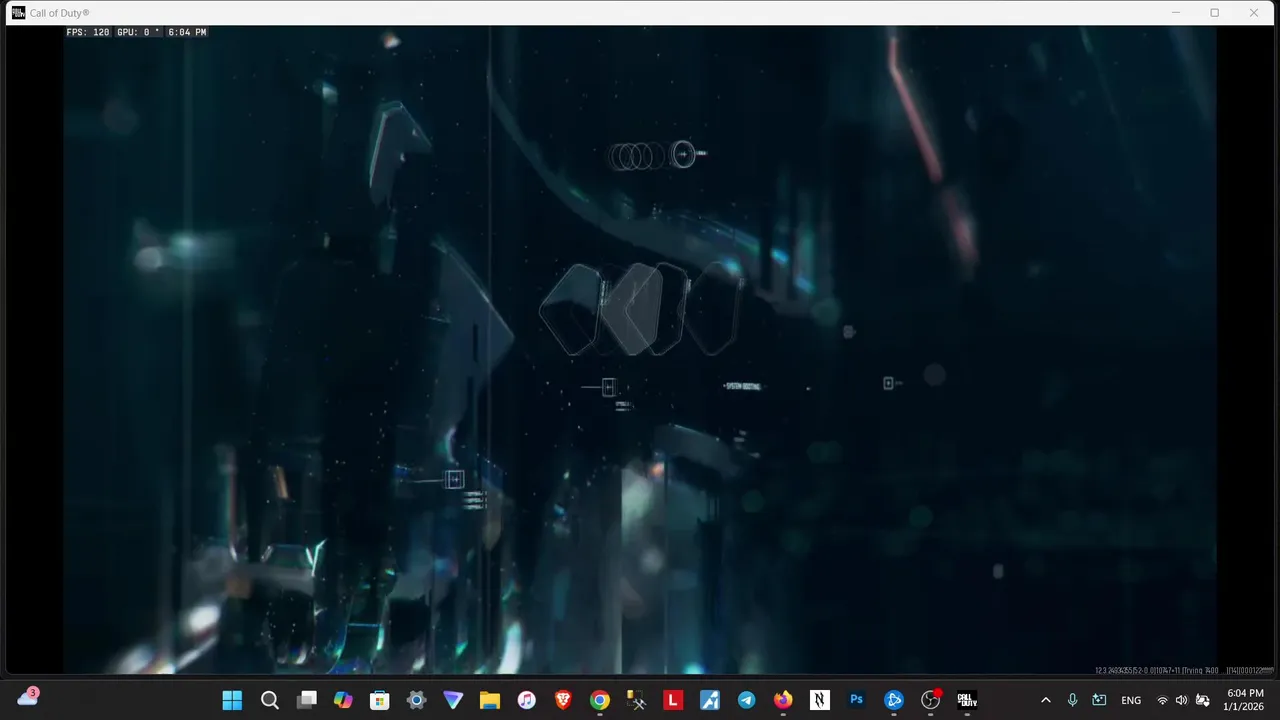The height and width of the screenshot is (720, 1280).
Task: Click the battery status tray icon
Action: 1202,700
